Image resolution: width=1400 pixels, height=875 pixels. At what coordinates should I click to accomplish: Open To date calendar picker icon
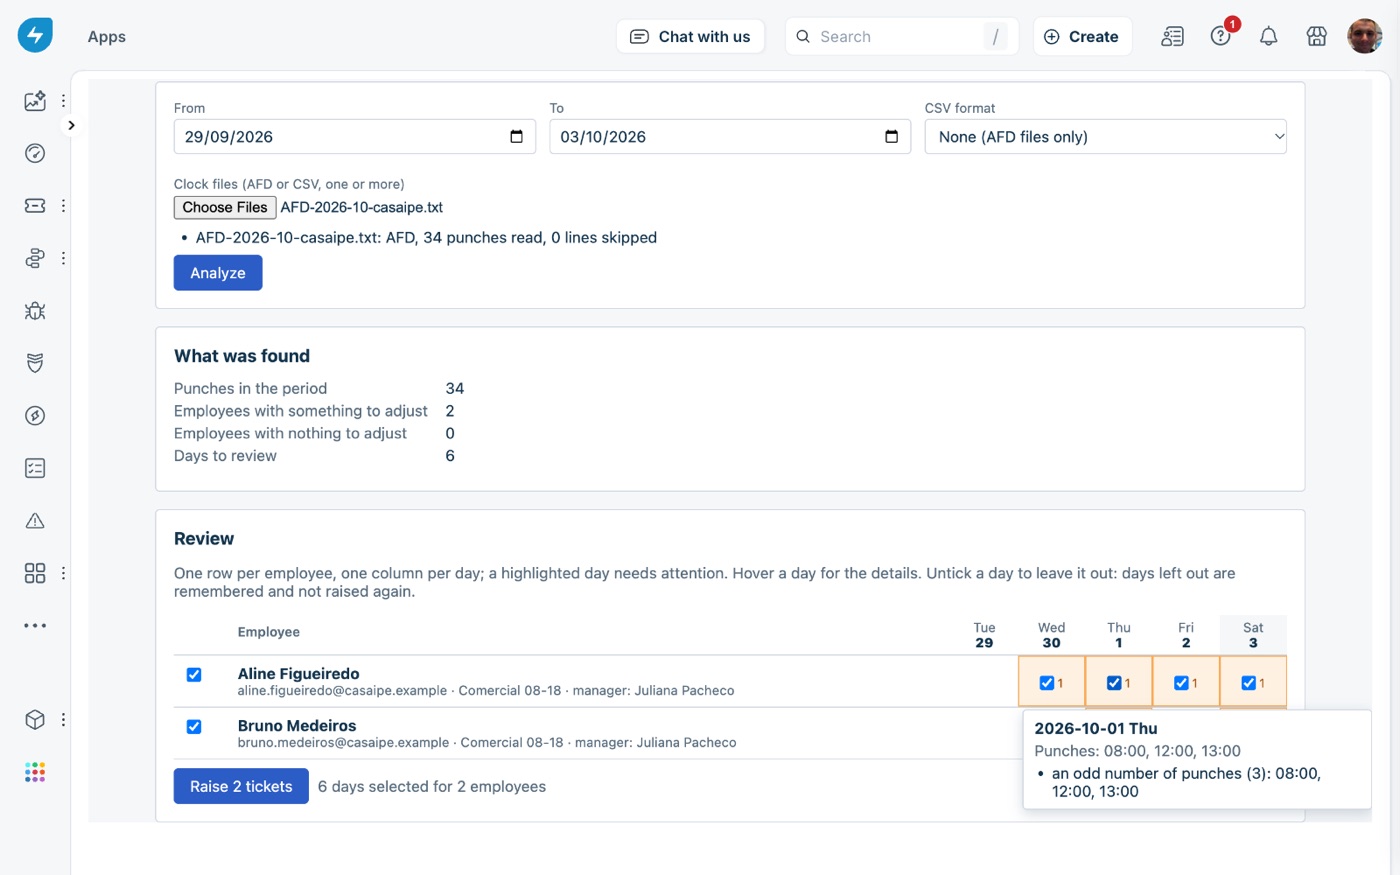tap(891, 137)
